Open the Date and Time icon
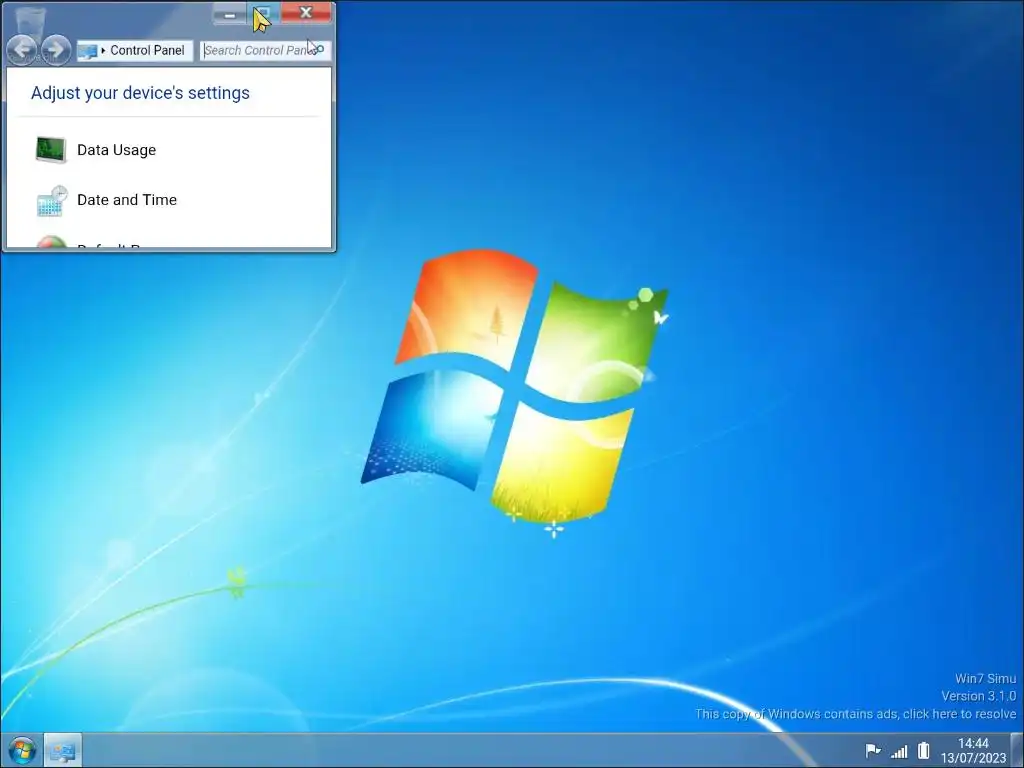This screenshot has width=1024, height=768. coord(52,200)
